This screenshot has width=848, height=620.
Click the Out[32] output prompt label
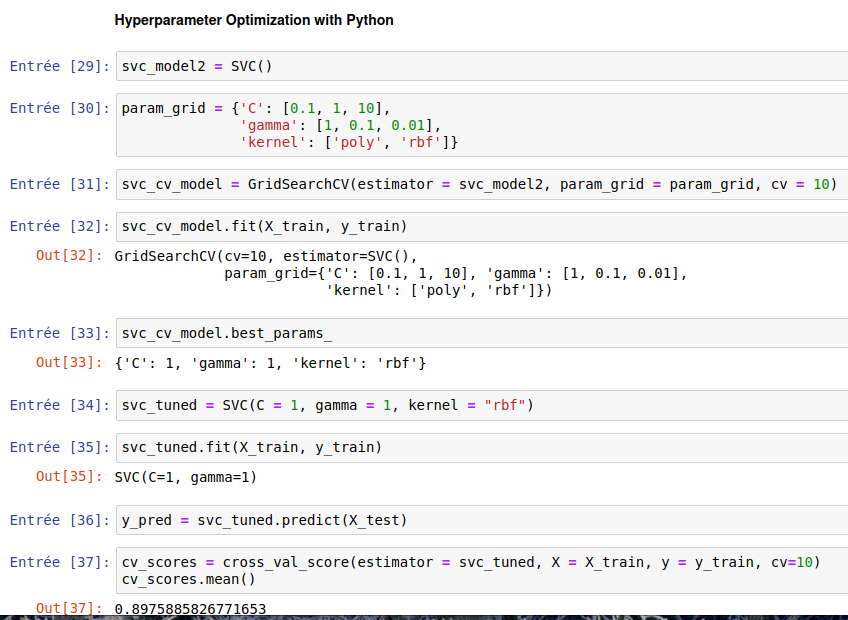point(69,255)
